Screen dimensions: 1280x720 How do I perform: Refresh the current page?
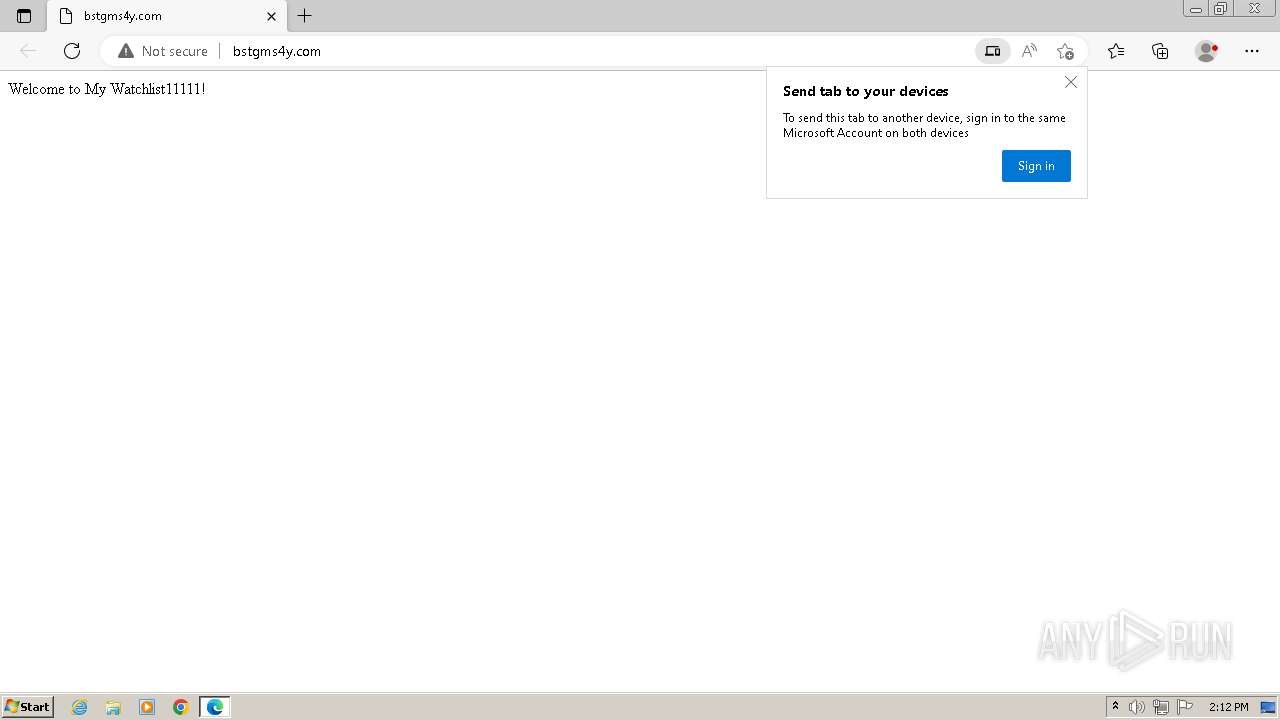tap(72, 51)
